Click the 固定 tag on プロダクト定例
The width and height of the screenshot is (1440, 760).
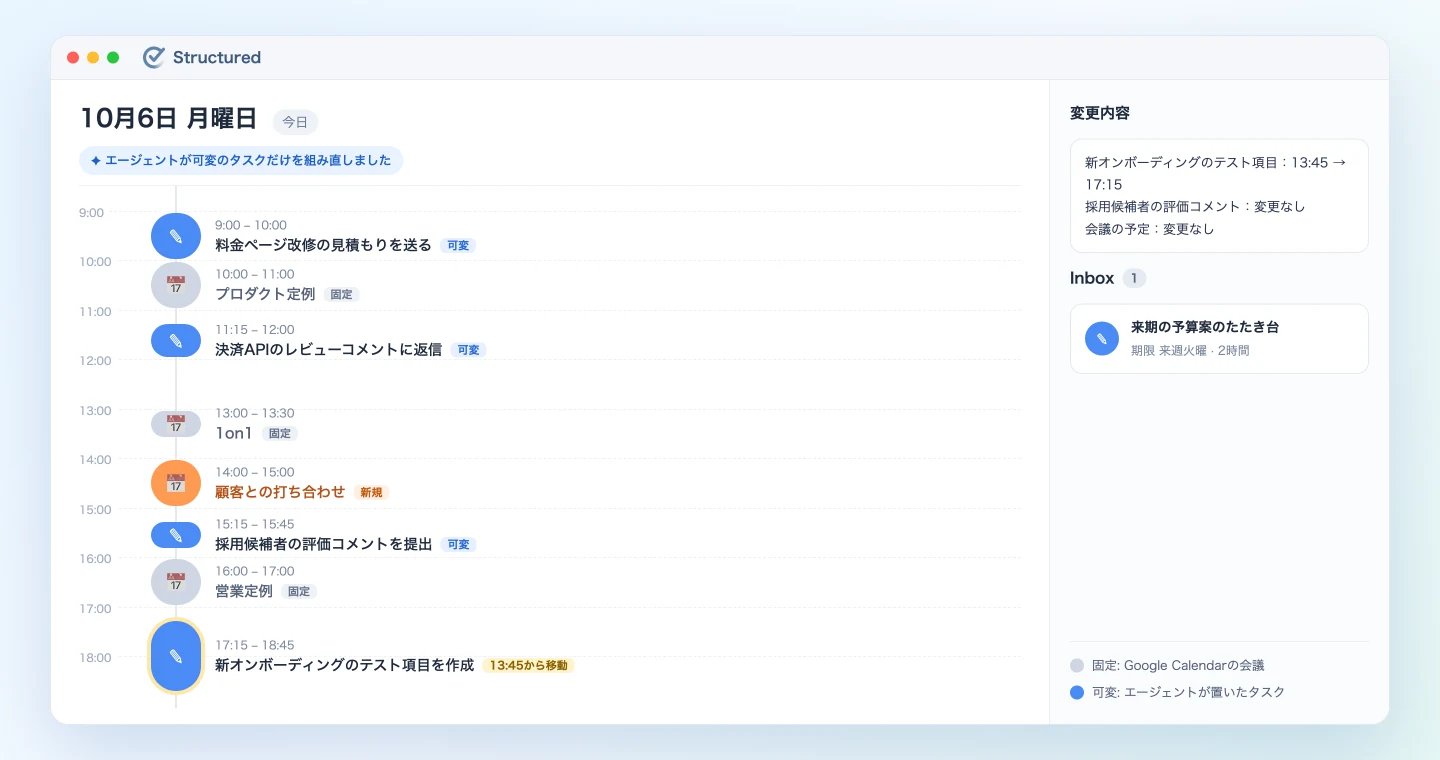pyautogui.click(x=341, y=295)
